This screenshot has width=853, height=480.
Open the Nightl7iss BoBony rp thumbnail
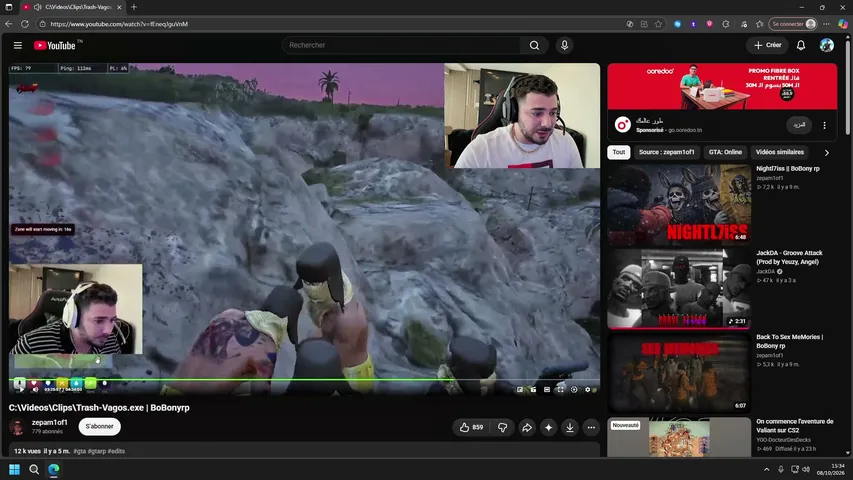click(x=679, y=205)
